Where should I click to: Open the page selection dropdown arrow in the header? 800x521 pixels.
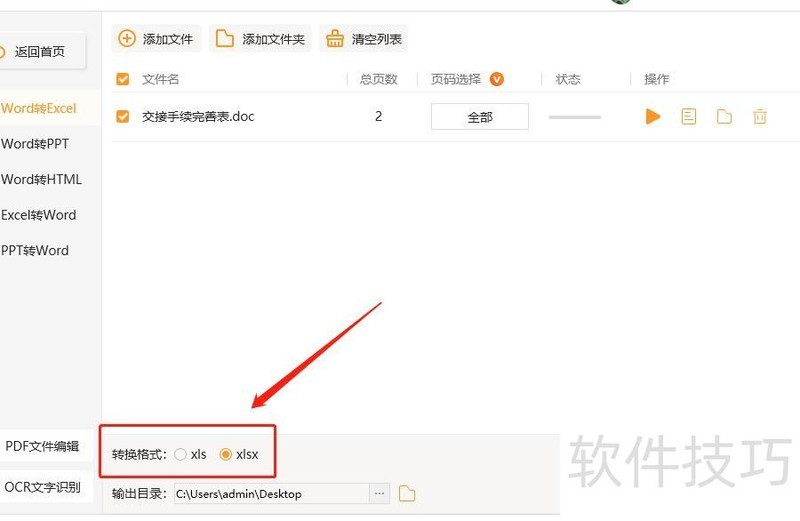pos(496,79)
